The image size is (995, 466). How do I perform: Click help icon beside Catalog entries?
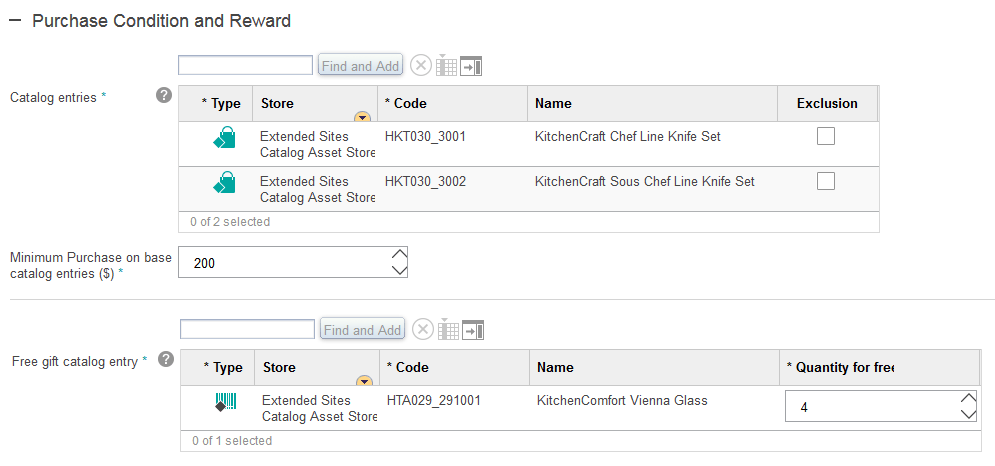(165, 96)
